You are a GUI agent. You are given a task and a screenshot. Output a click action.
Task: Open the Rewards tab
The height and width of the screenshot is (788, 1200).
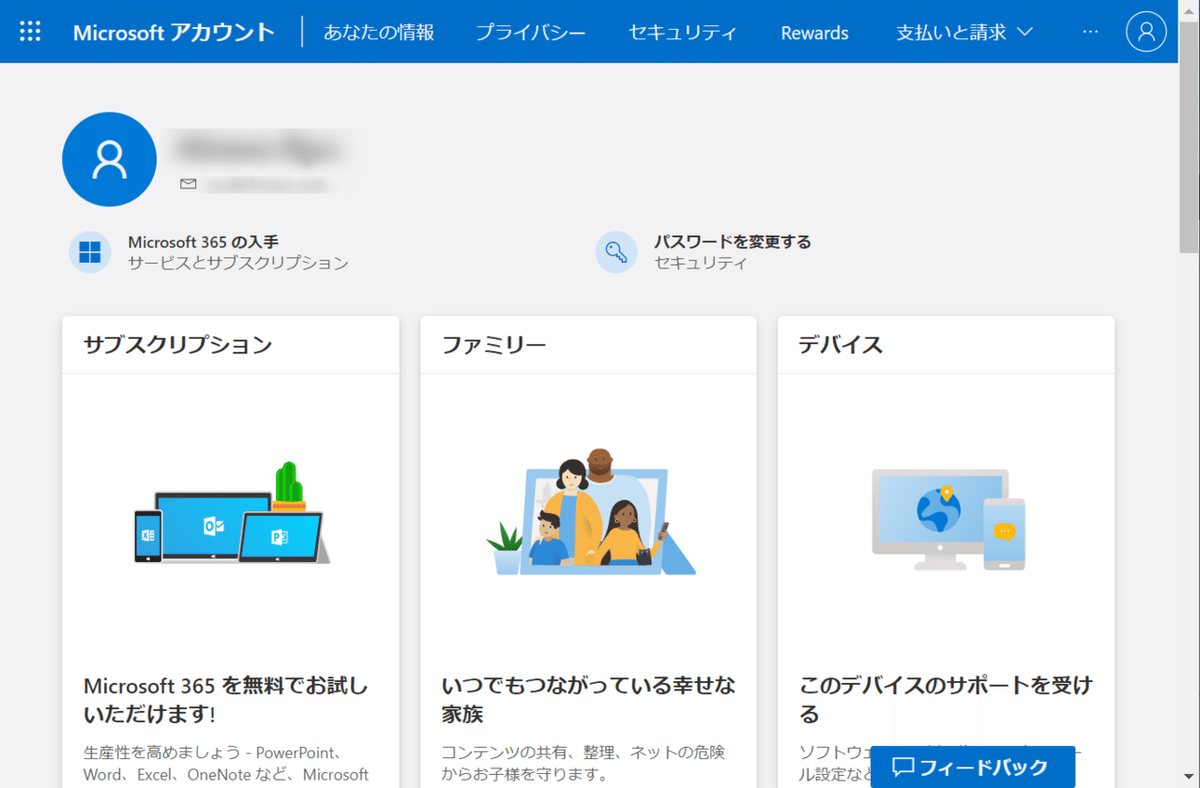point(815,33)
